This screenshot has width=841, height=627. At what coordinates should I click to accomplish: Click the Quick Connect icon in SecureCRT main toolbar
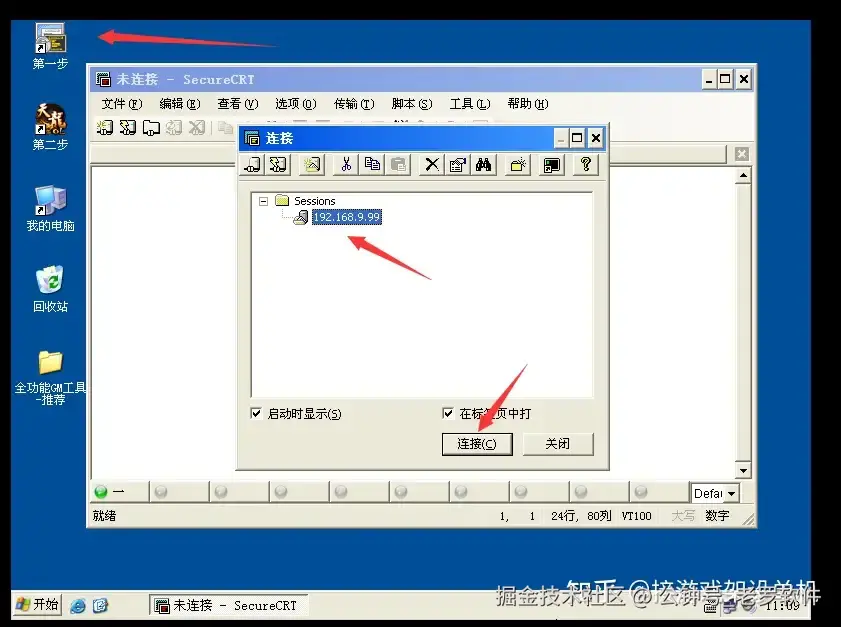click(x=128, y=128)
